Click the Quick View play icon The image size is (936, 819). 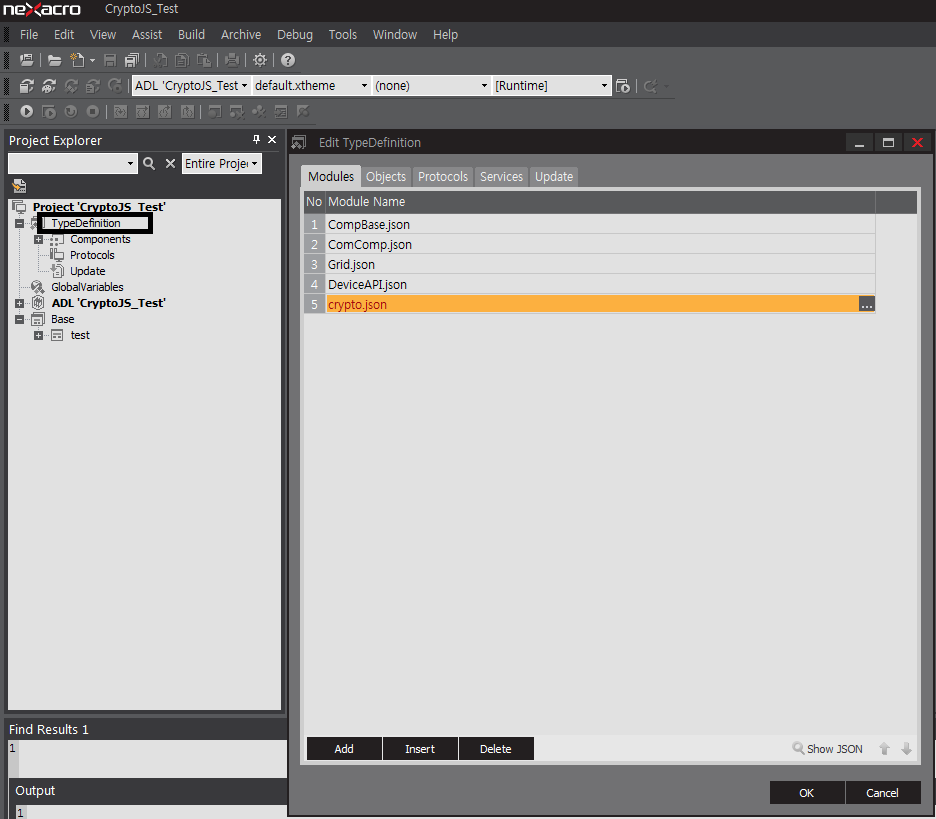(x=49, y=112)
